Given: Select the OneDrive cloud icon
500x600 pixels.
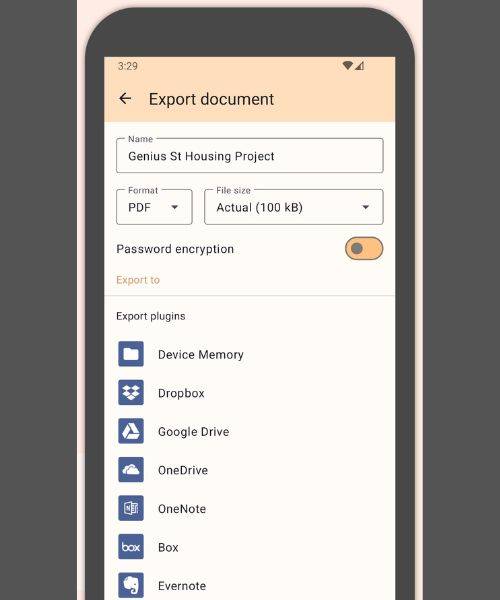Looking at the screenshot, I should 131,470.
